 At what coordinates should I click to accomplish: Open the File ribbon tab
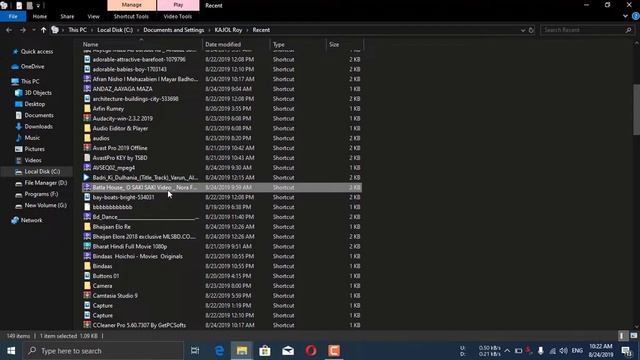[x=13, y=16]
